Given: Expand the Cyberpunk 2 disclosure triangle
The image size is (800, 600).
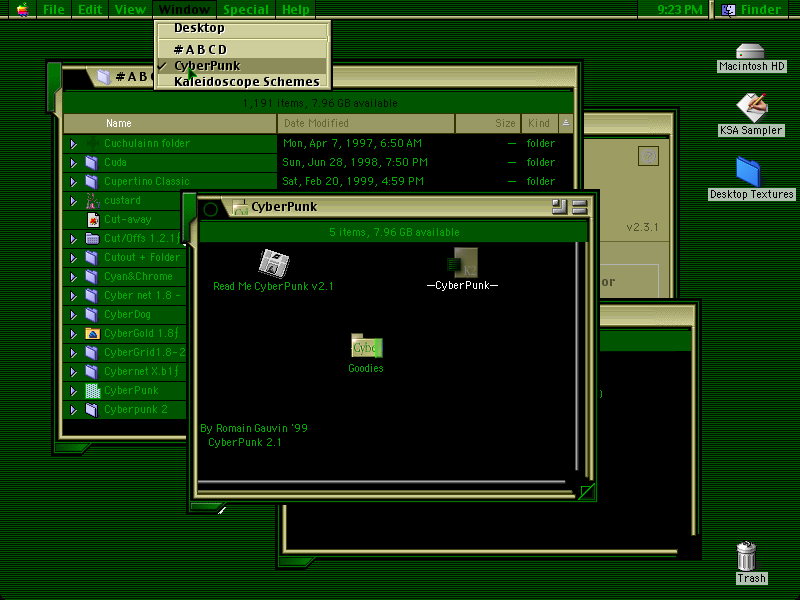Looking at the screenshot, I should (73, 410).
